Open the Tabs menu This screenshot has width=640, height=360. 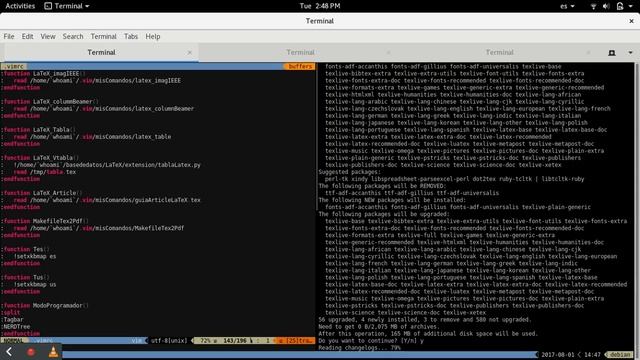pos(131,36)
